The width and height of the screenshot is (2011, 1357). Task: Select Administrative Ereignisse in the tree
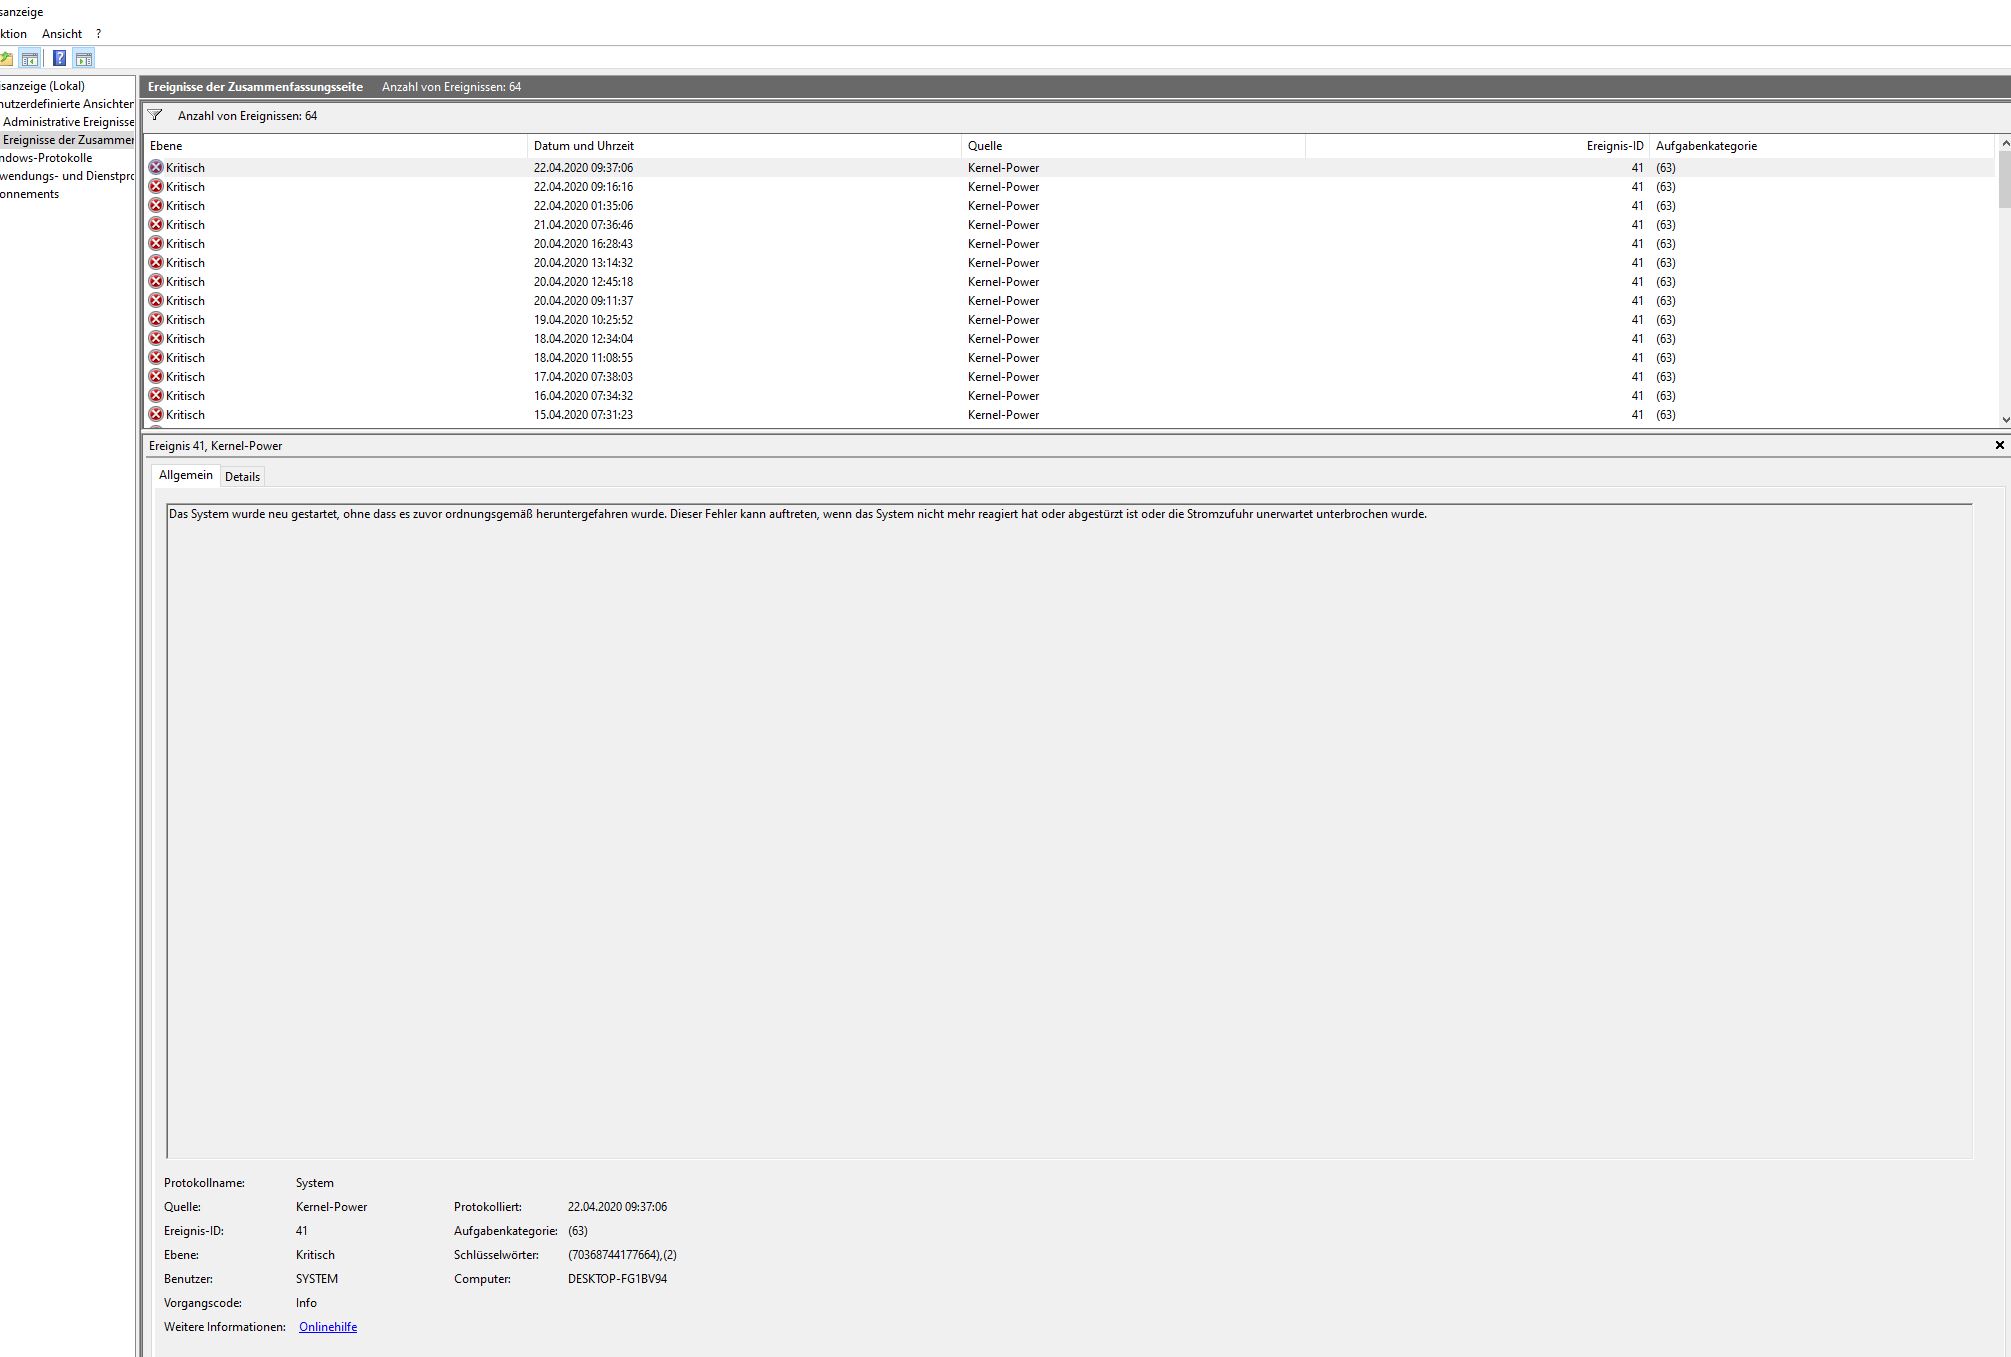[x=68, y=122]
